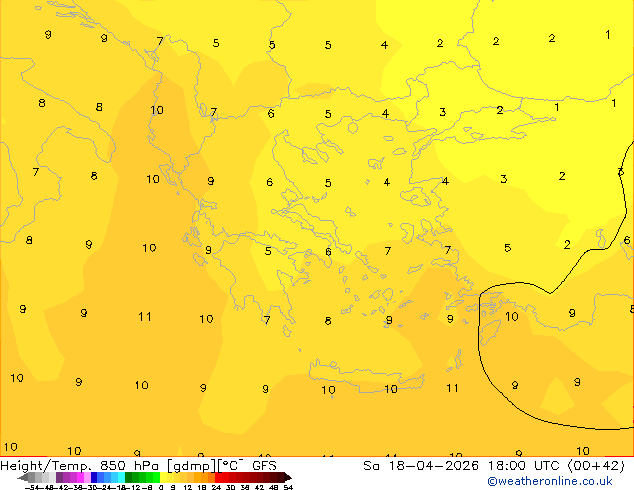The width and height of the screenshot is (634, 490).
Task: Click the legend tick label '12'
Action: pyautogui.click(x=188, y=487)
